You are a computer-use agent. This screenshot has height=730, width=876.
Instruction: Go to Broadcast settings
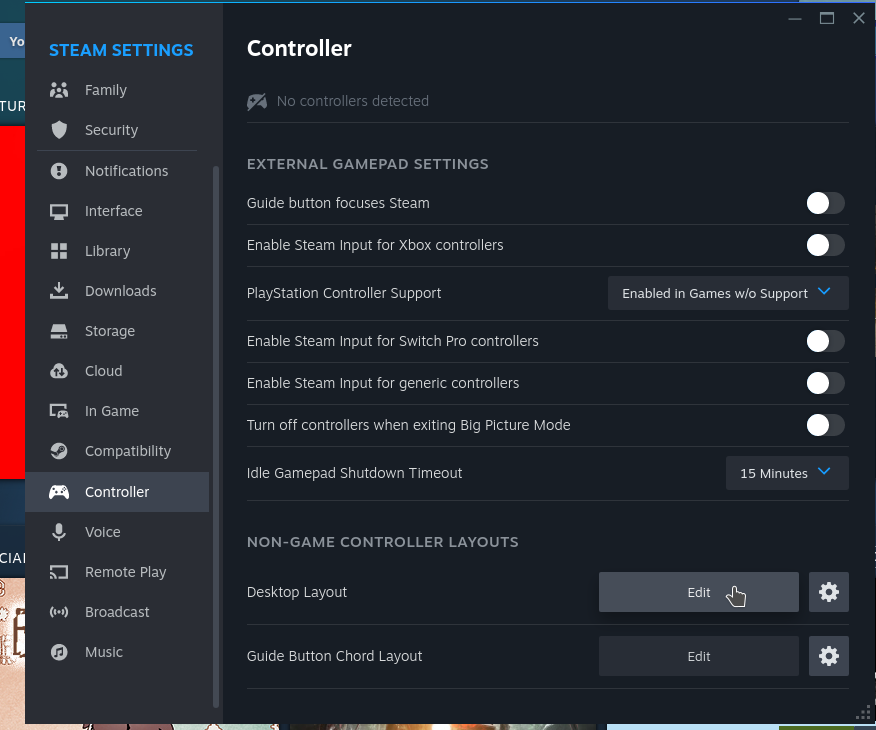[117, 612]
